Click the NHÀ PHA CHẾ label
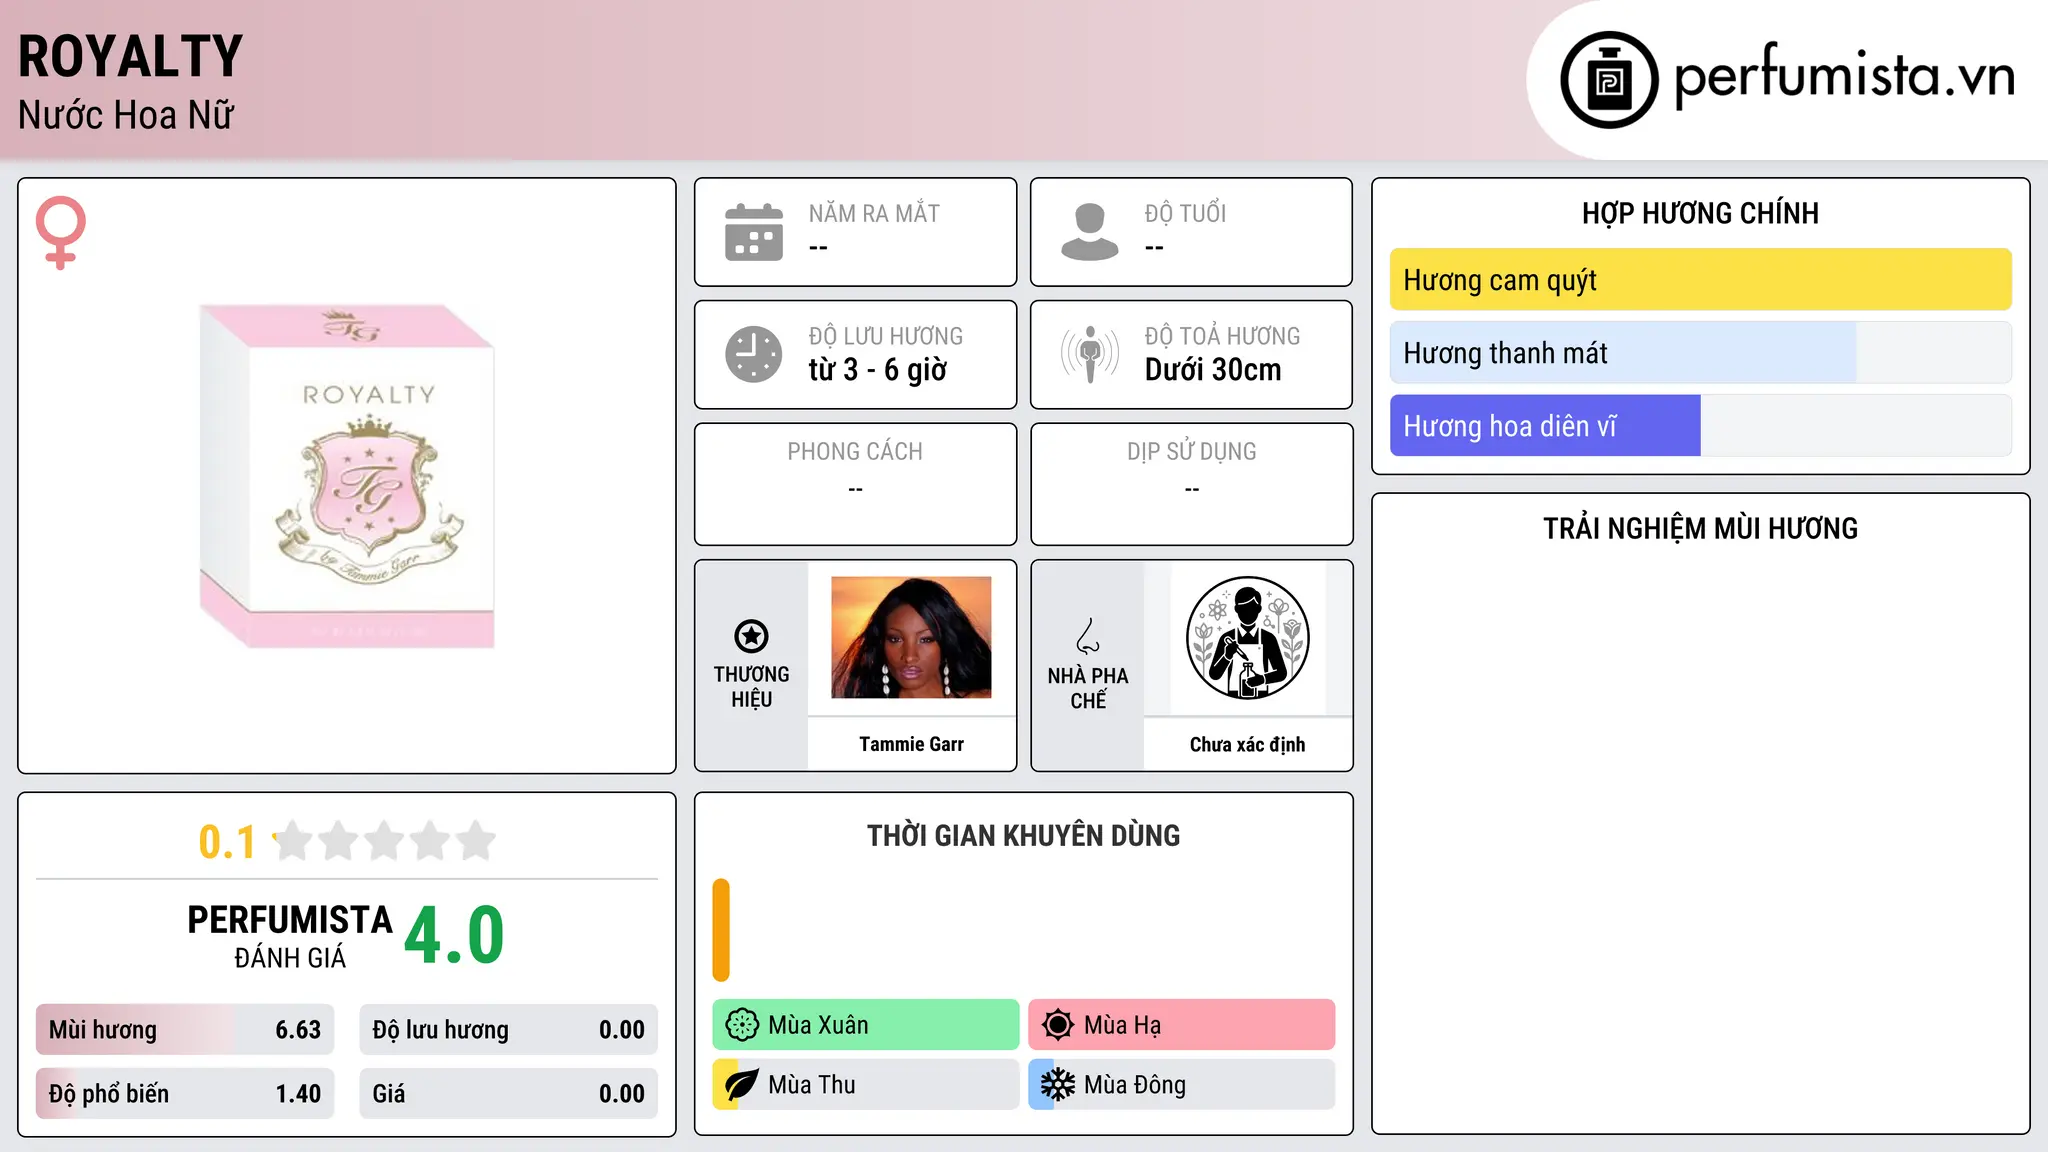 [x=1088, y=688]
